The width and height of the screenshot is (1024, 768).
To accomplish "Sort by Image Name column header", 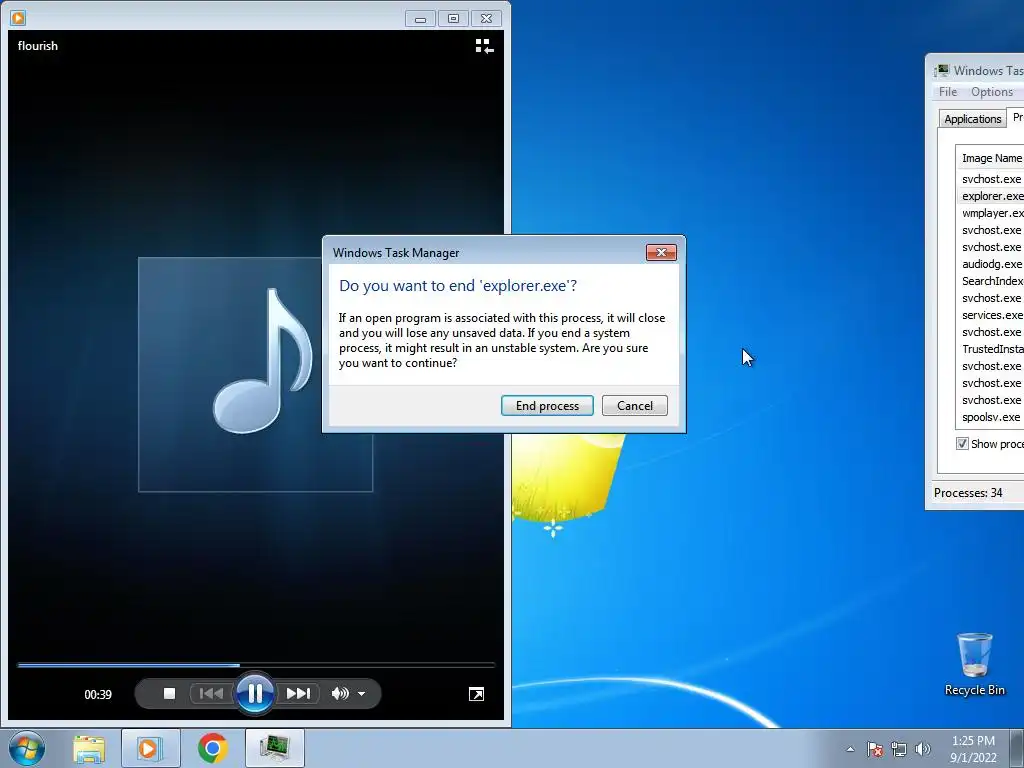I will 991,158.
